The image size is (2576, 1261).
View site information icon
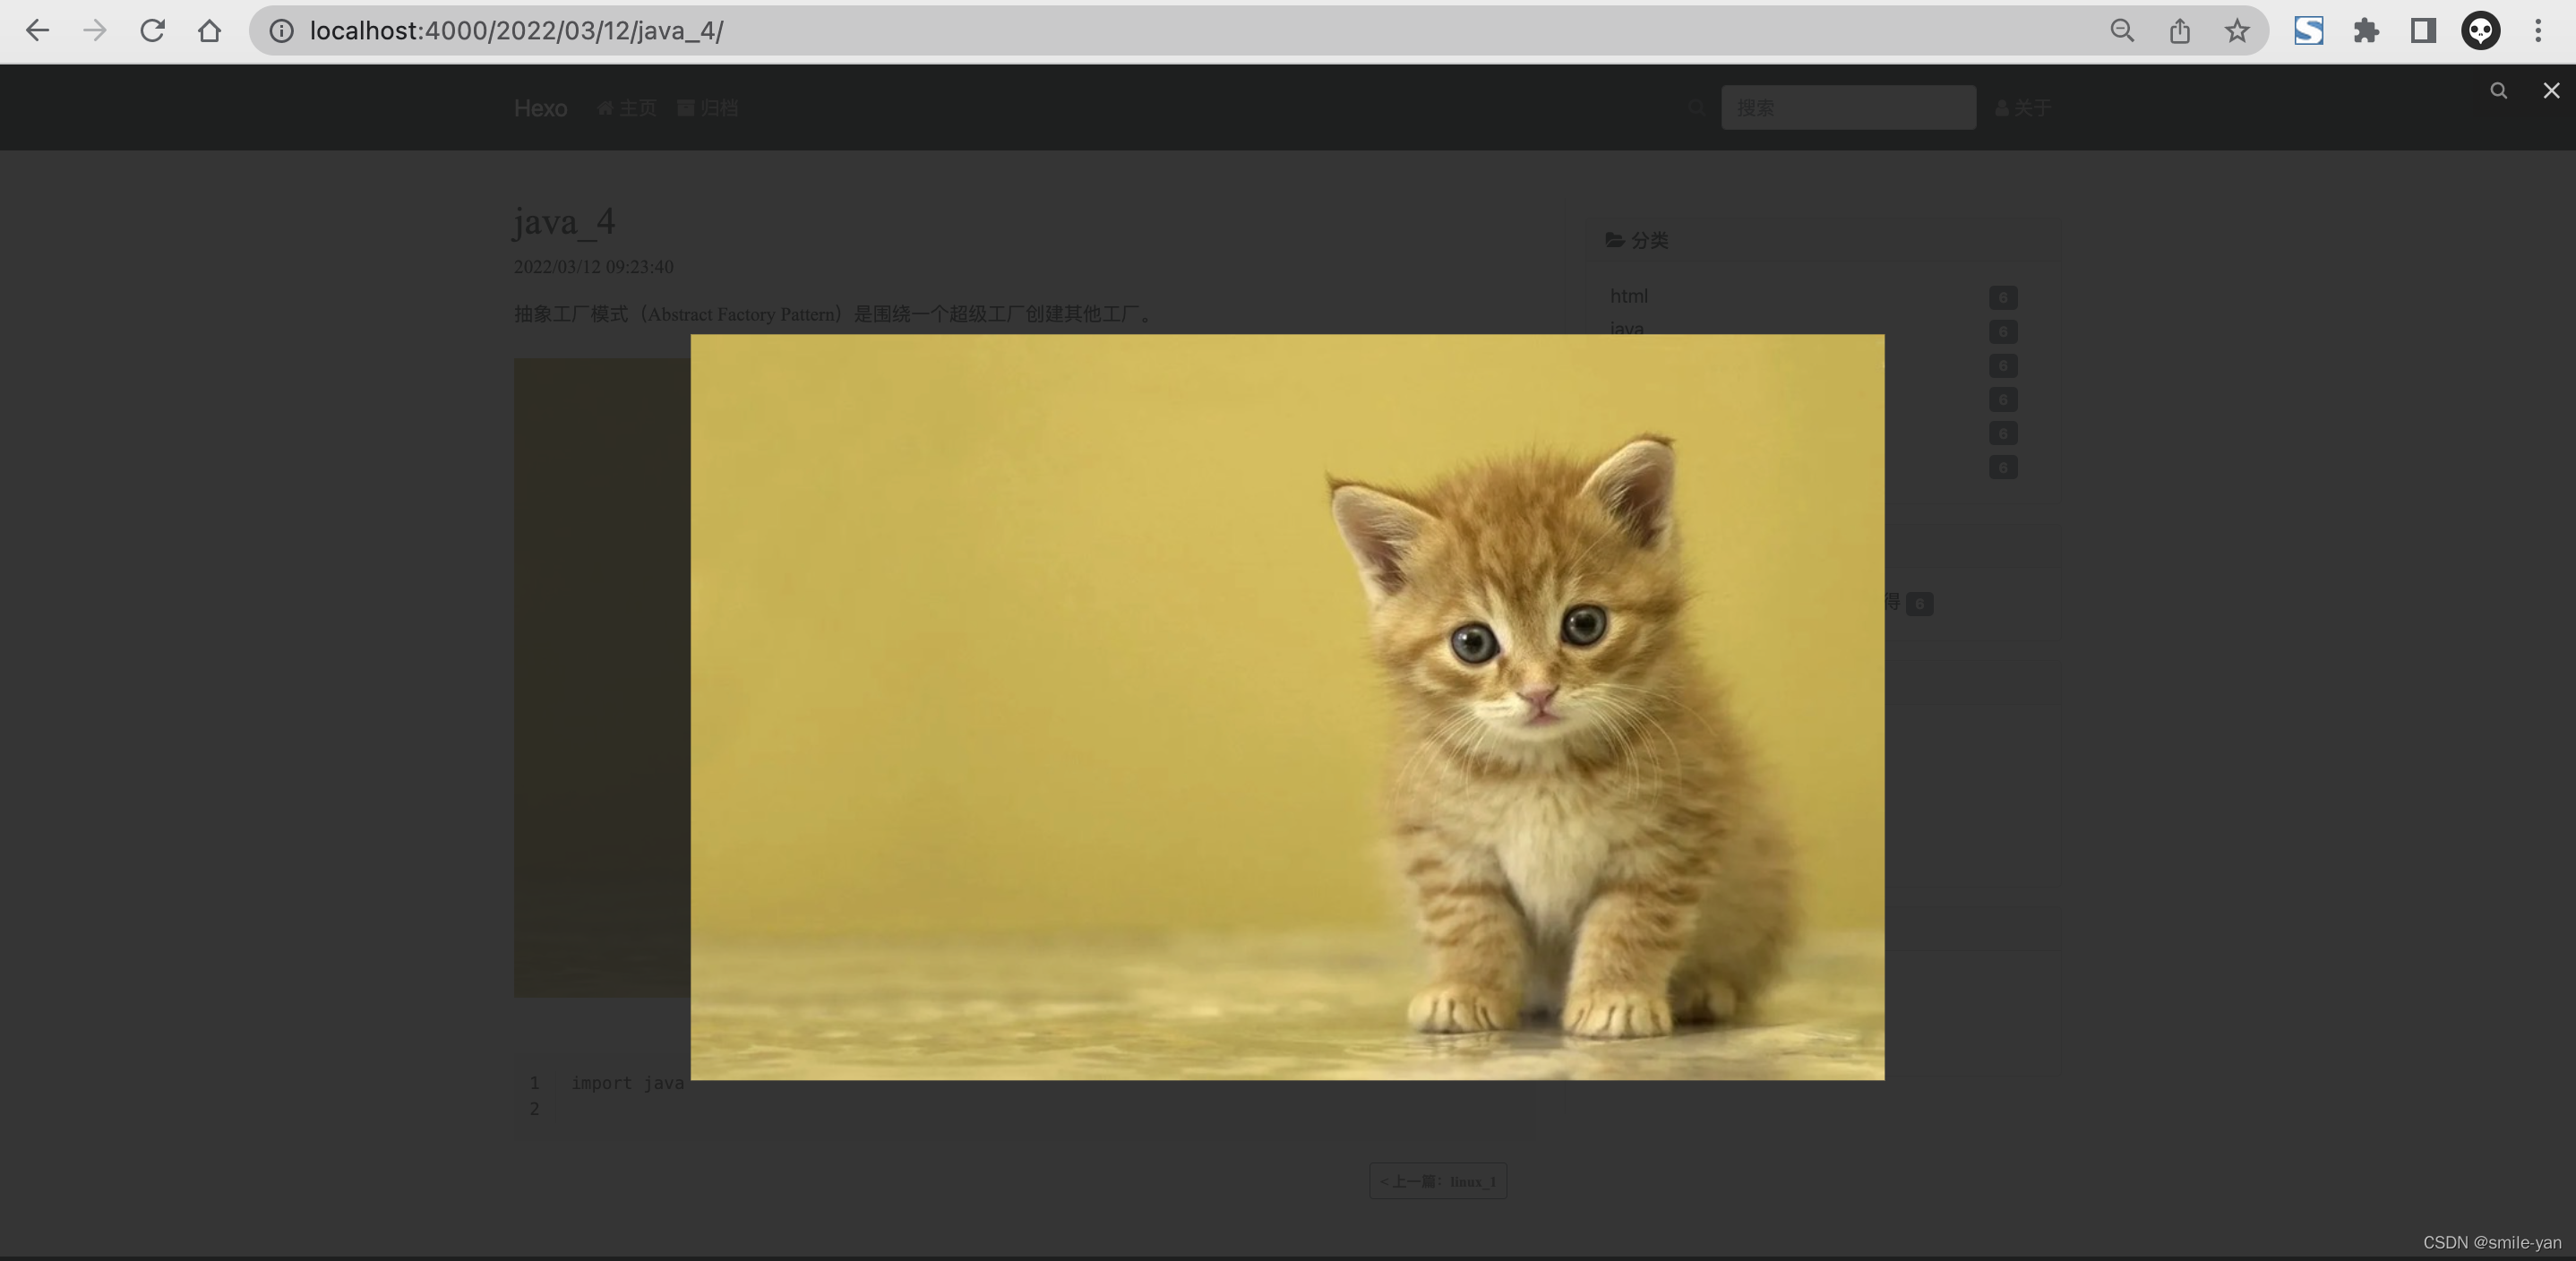click(282, 31)
